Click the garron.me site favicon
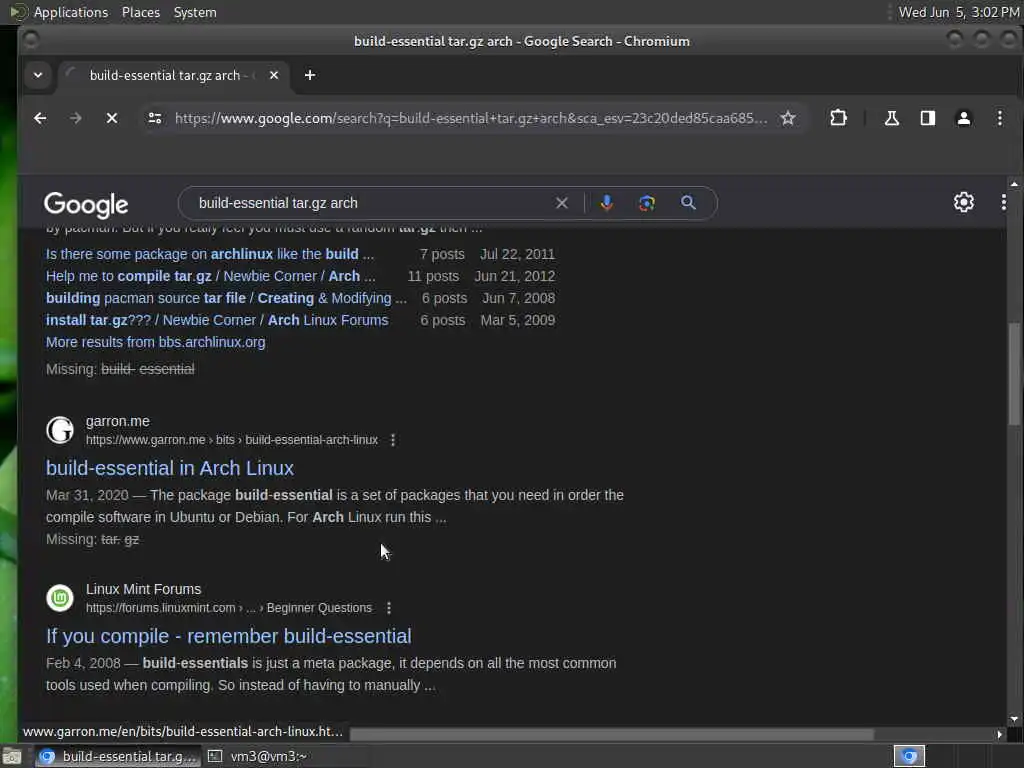 (x=59, y=430)
